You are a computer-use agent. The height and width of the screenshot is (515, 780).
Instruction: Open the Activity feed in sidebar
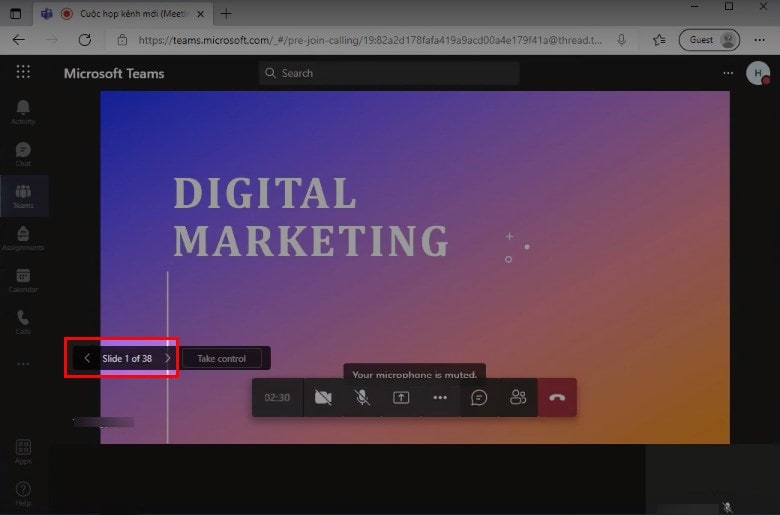pyautogui.click(x=23, y=112)
